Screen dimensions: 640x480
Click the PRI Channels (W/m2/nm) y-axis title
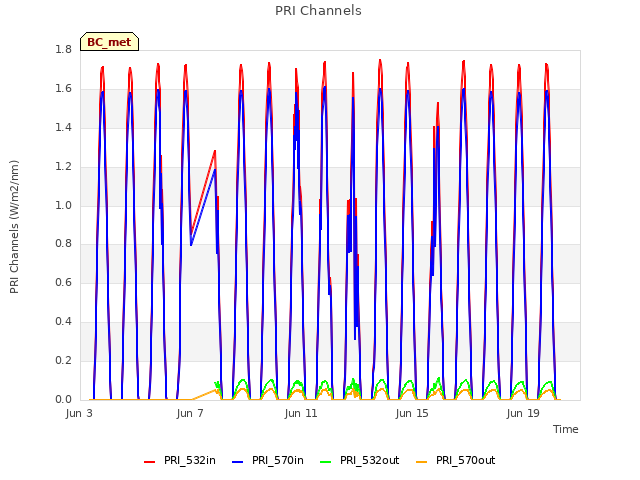14,227
